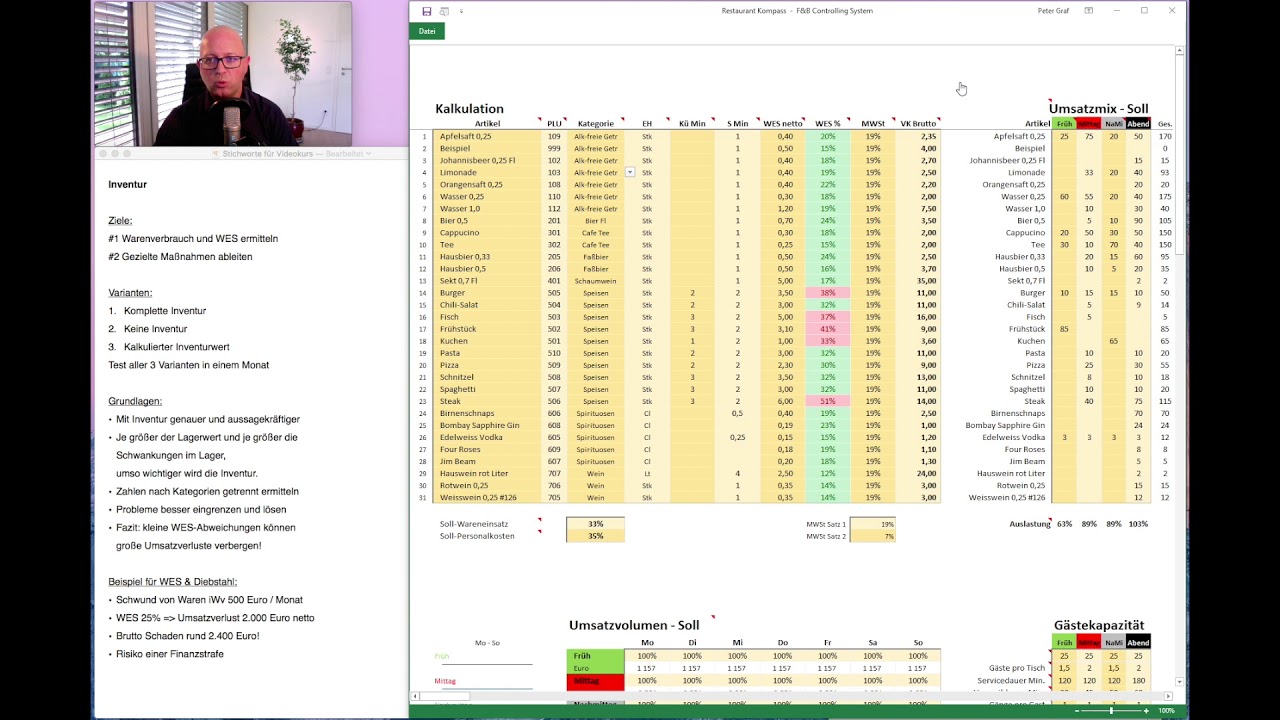Click row number 14 header
Screen dimensions: 1280x720
424,293
